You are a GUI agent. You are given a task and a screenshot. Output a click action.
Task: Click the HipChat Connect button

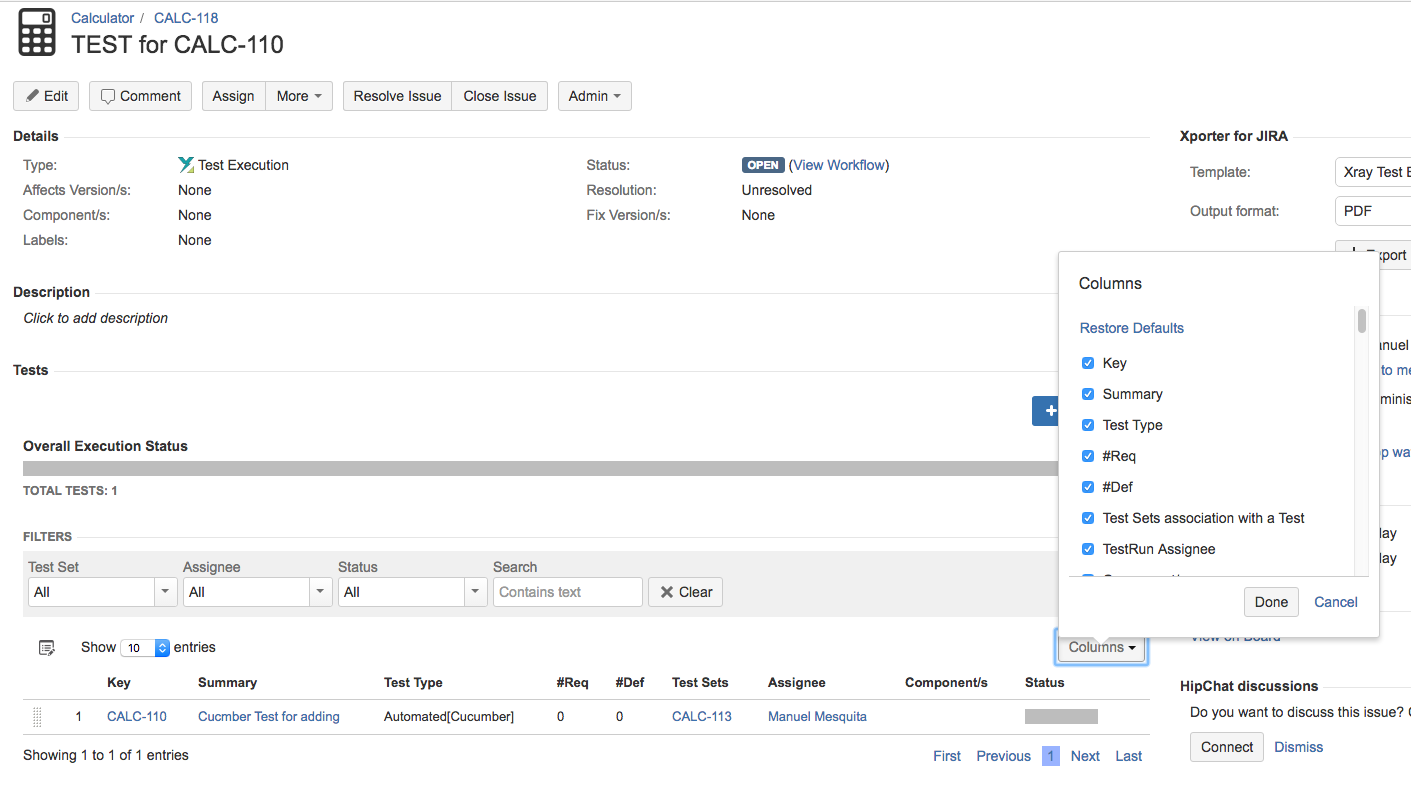pyautogui.click(x=1227, y=747)
